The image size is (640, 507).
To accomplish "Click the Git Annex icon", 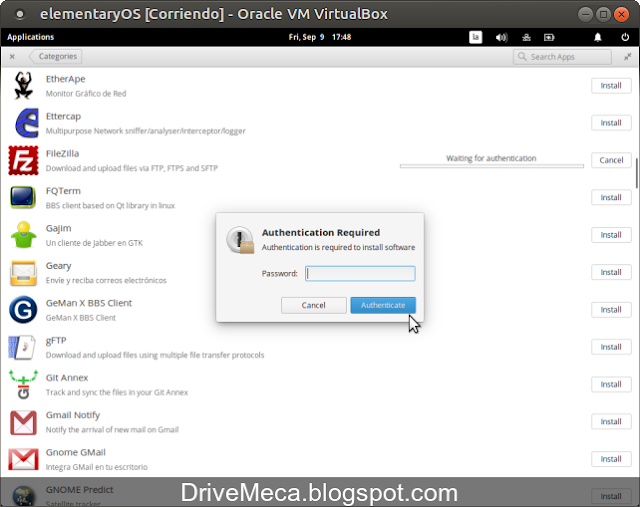I will coord(23,385).
